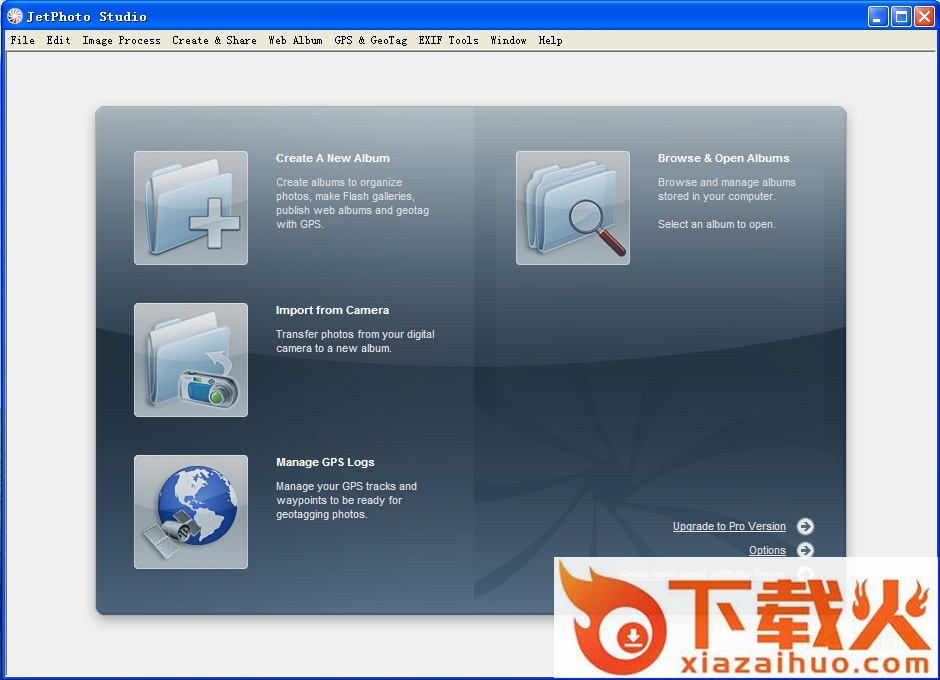Click the Manage GPS Logs heading
This screenshot has height=680, width=940.
point(325,462)
